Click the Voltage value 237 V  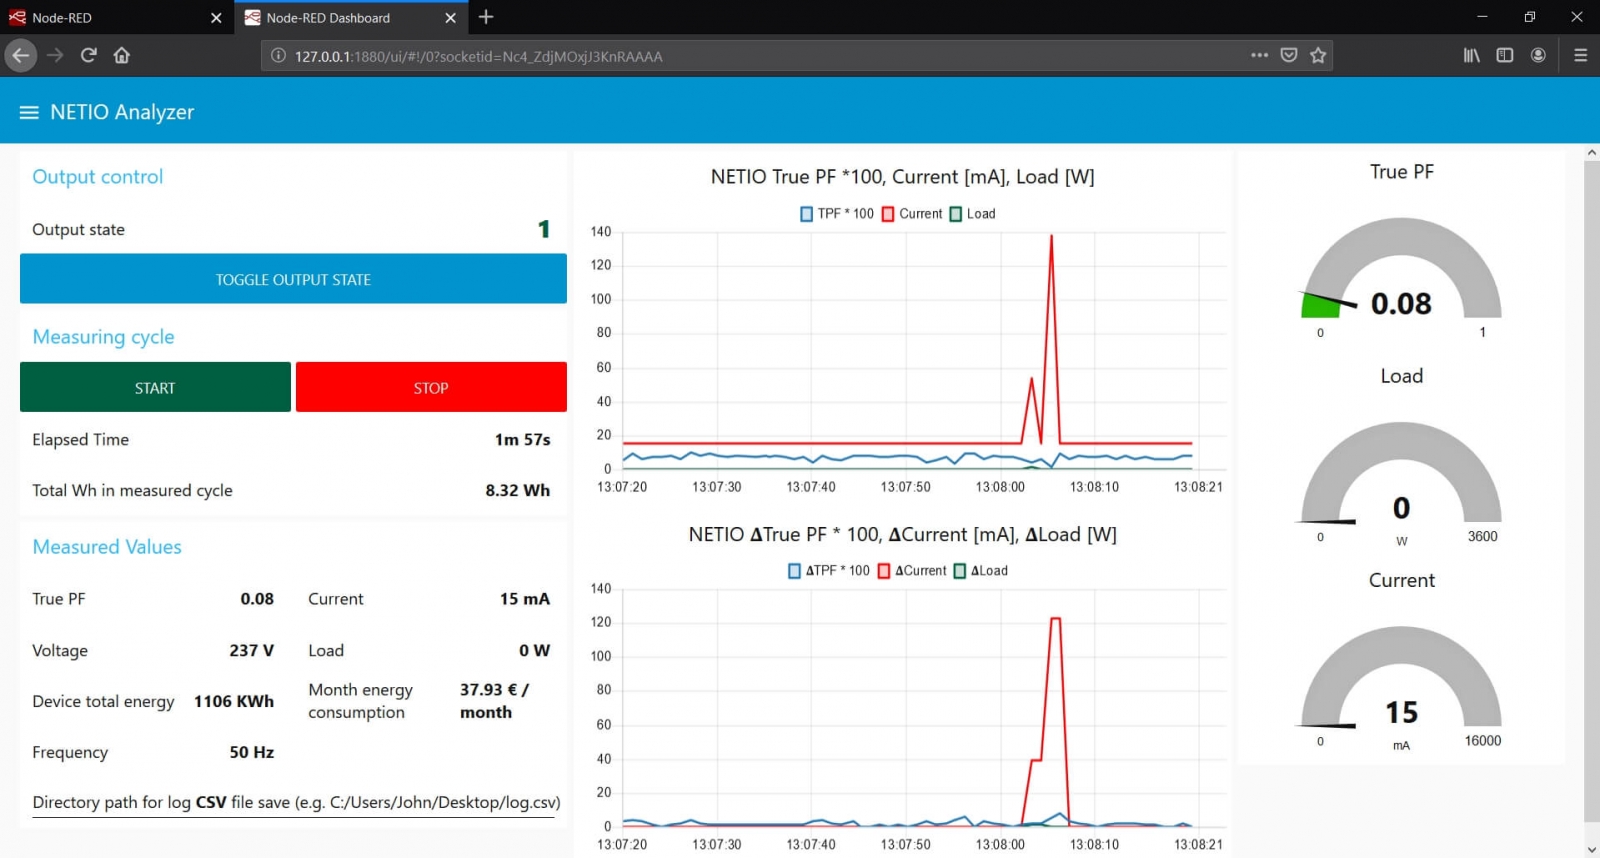tap(251, 651)
